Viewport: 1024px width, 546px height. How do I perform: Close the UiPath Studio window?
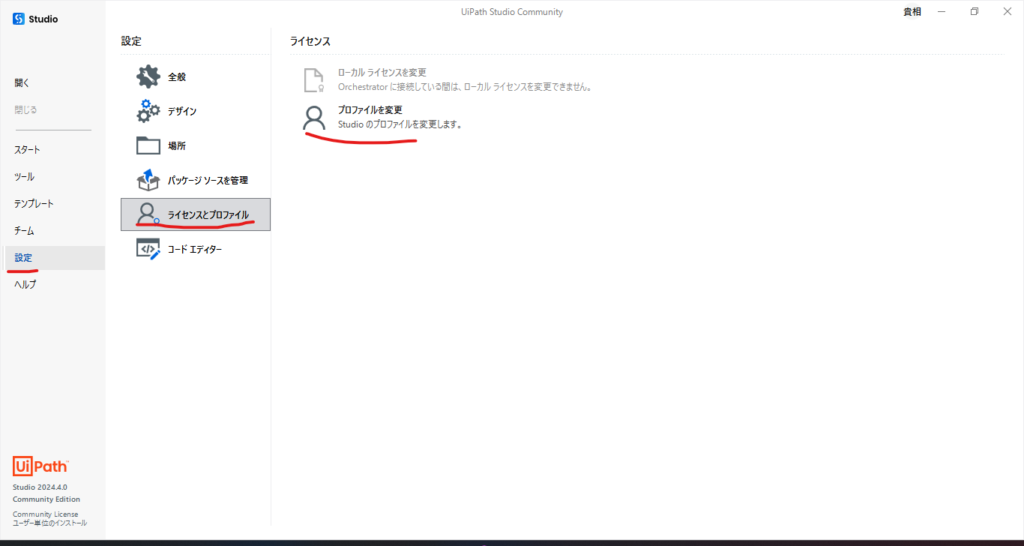[x=1006, y=12]
